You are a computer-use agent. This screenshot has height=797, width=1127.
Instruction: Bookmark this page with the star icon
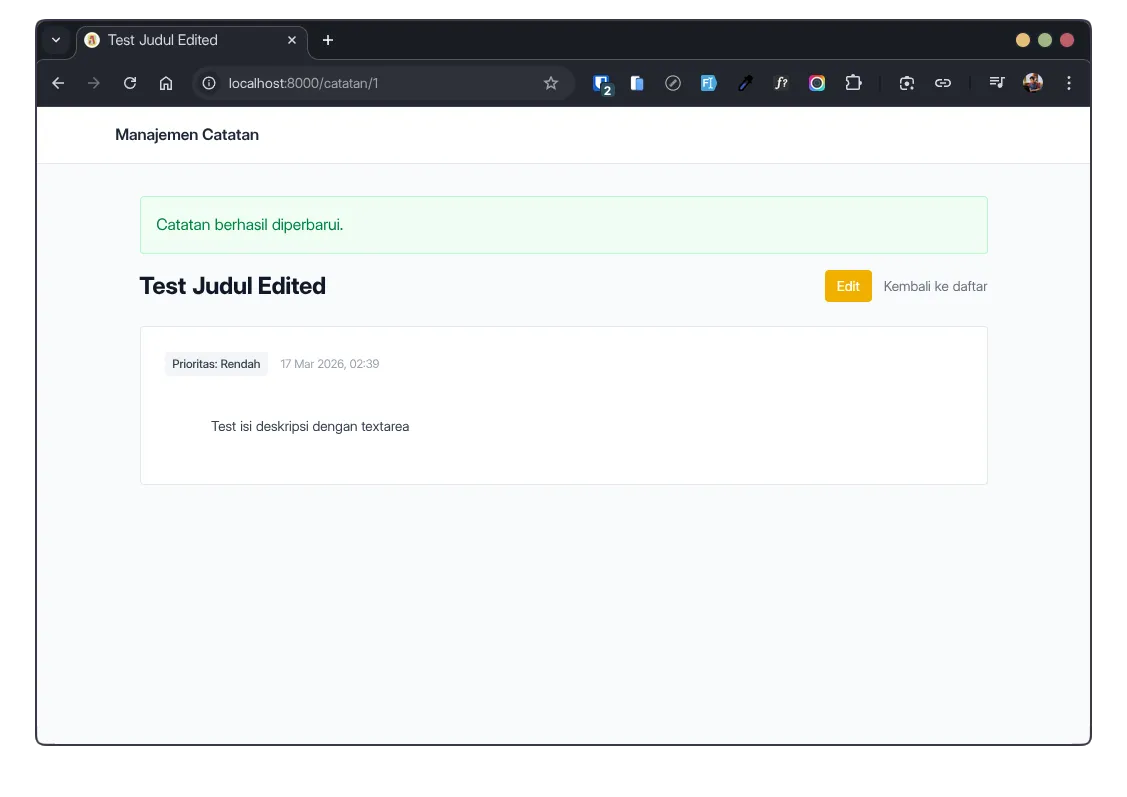pyautogui.click(x=551, y=84)
